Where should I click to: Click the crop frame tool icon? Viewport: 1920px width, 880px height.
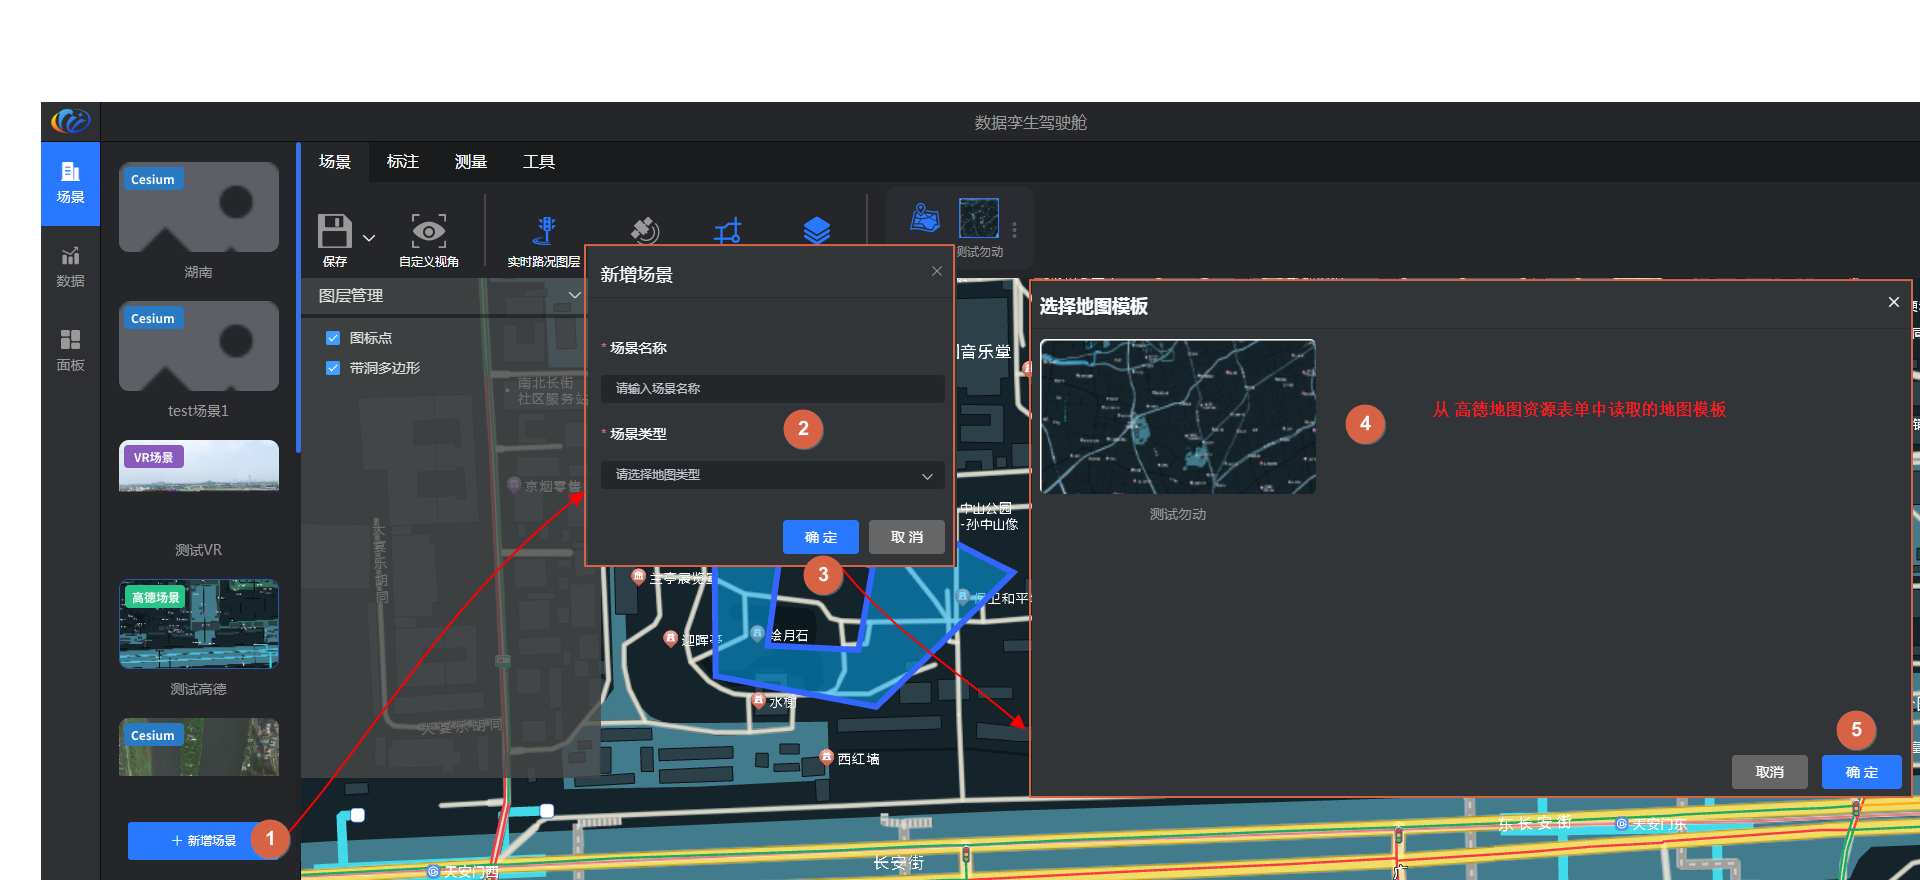tap(728, 232)
